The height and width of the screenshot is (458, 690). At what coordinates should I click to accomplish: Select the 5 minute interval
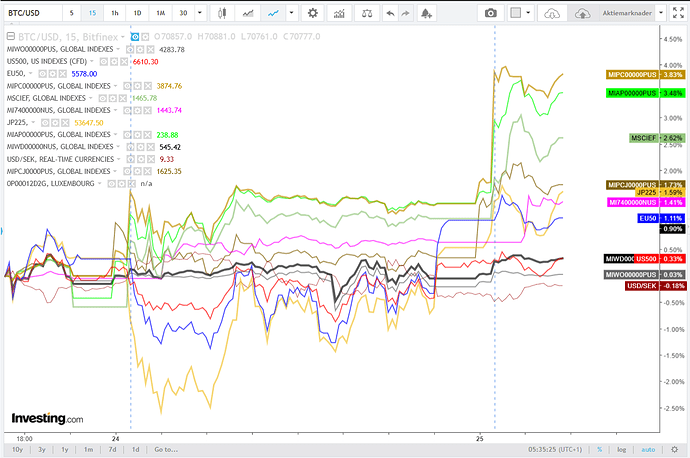click(71, 13)
